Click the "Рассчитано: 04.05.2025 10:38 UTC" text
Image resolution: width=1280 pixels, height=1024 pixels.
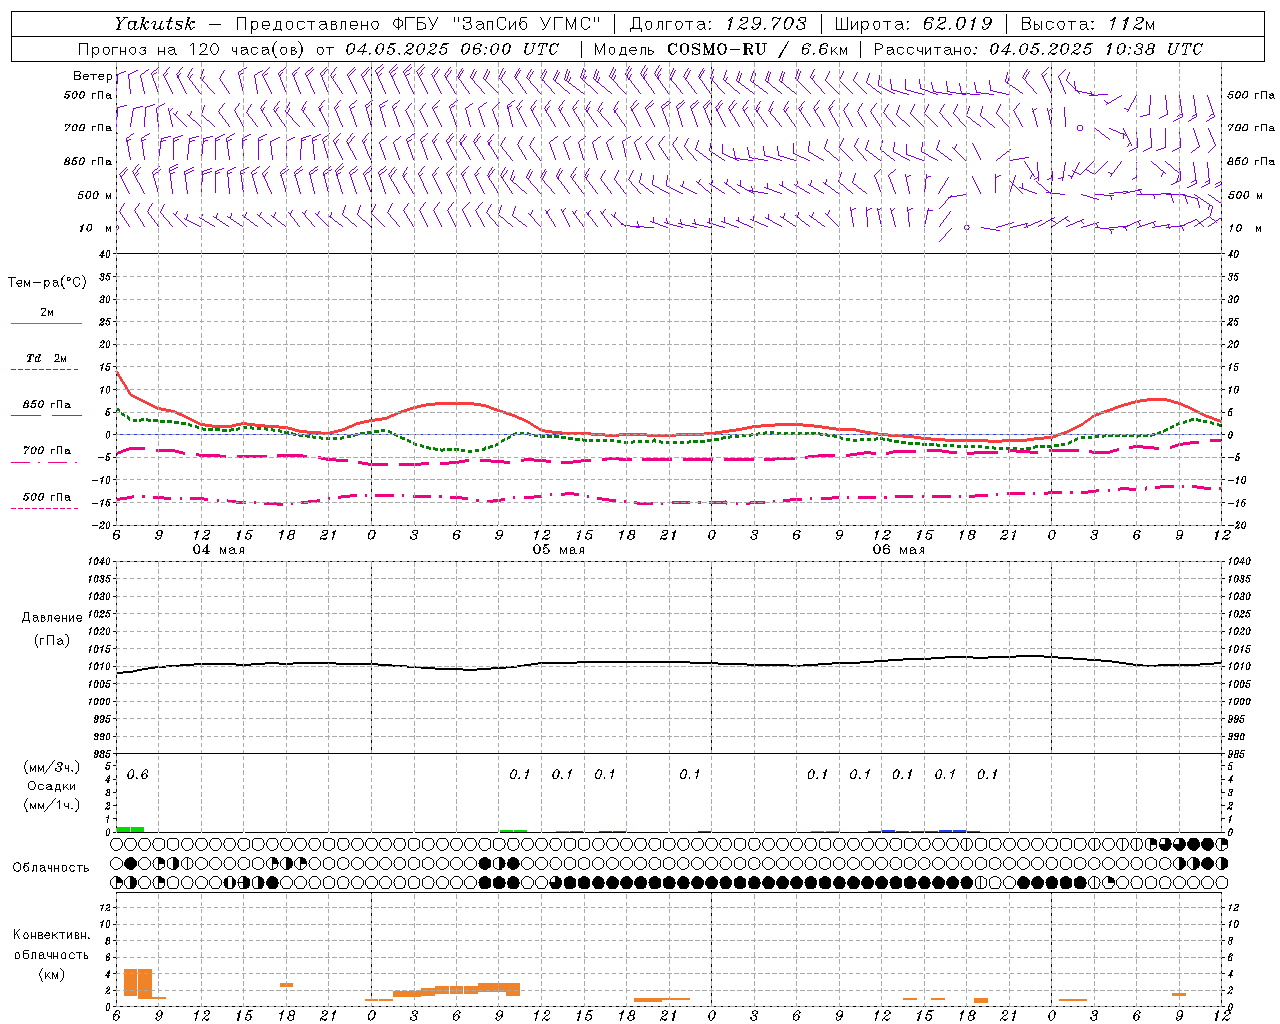pyautogui.click(x=1038, y=49)
